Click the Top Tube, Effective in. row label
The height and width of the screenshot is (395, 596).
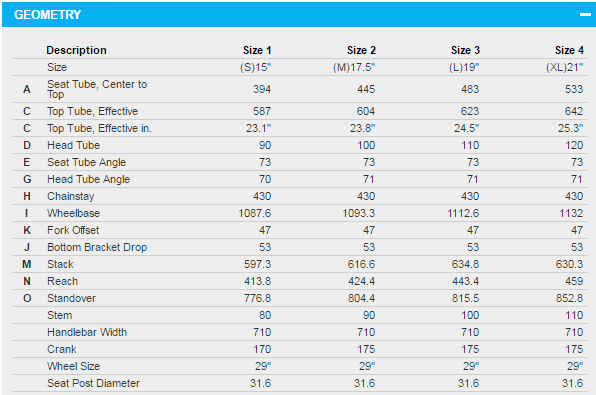pyautogui.click(x=99, y=128)
